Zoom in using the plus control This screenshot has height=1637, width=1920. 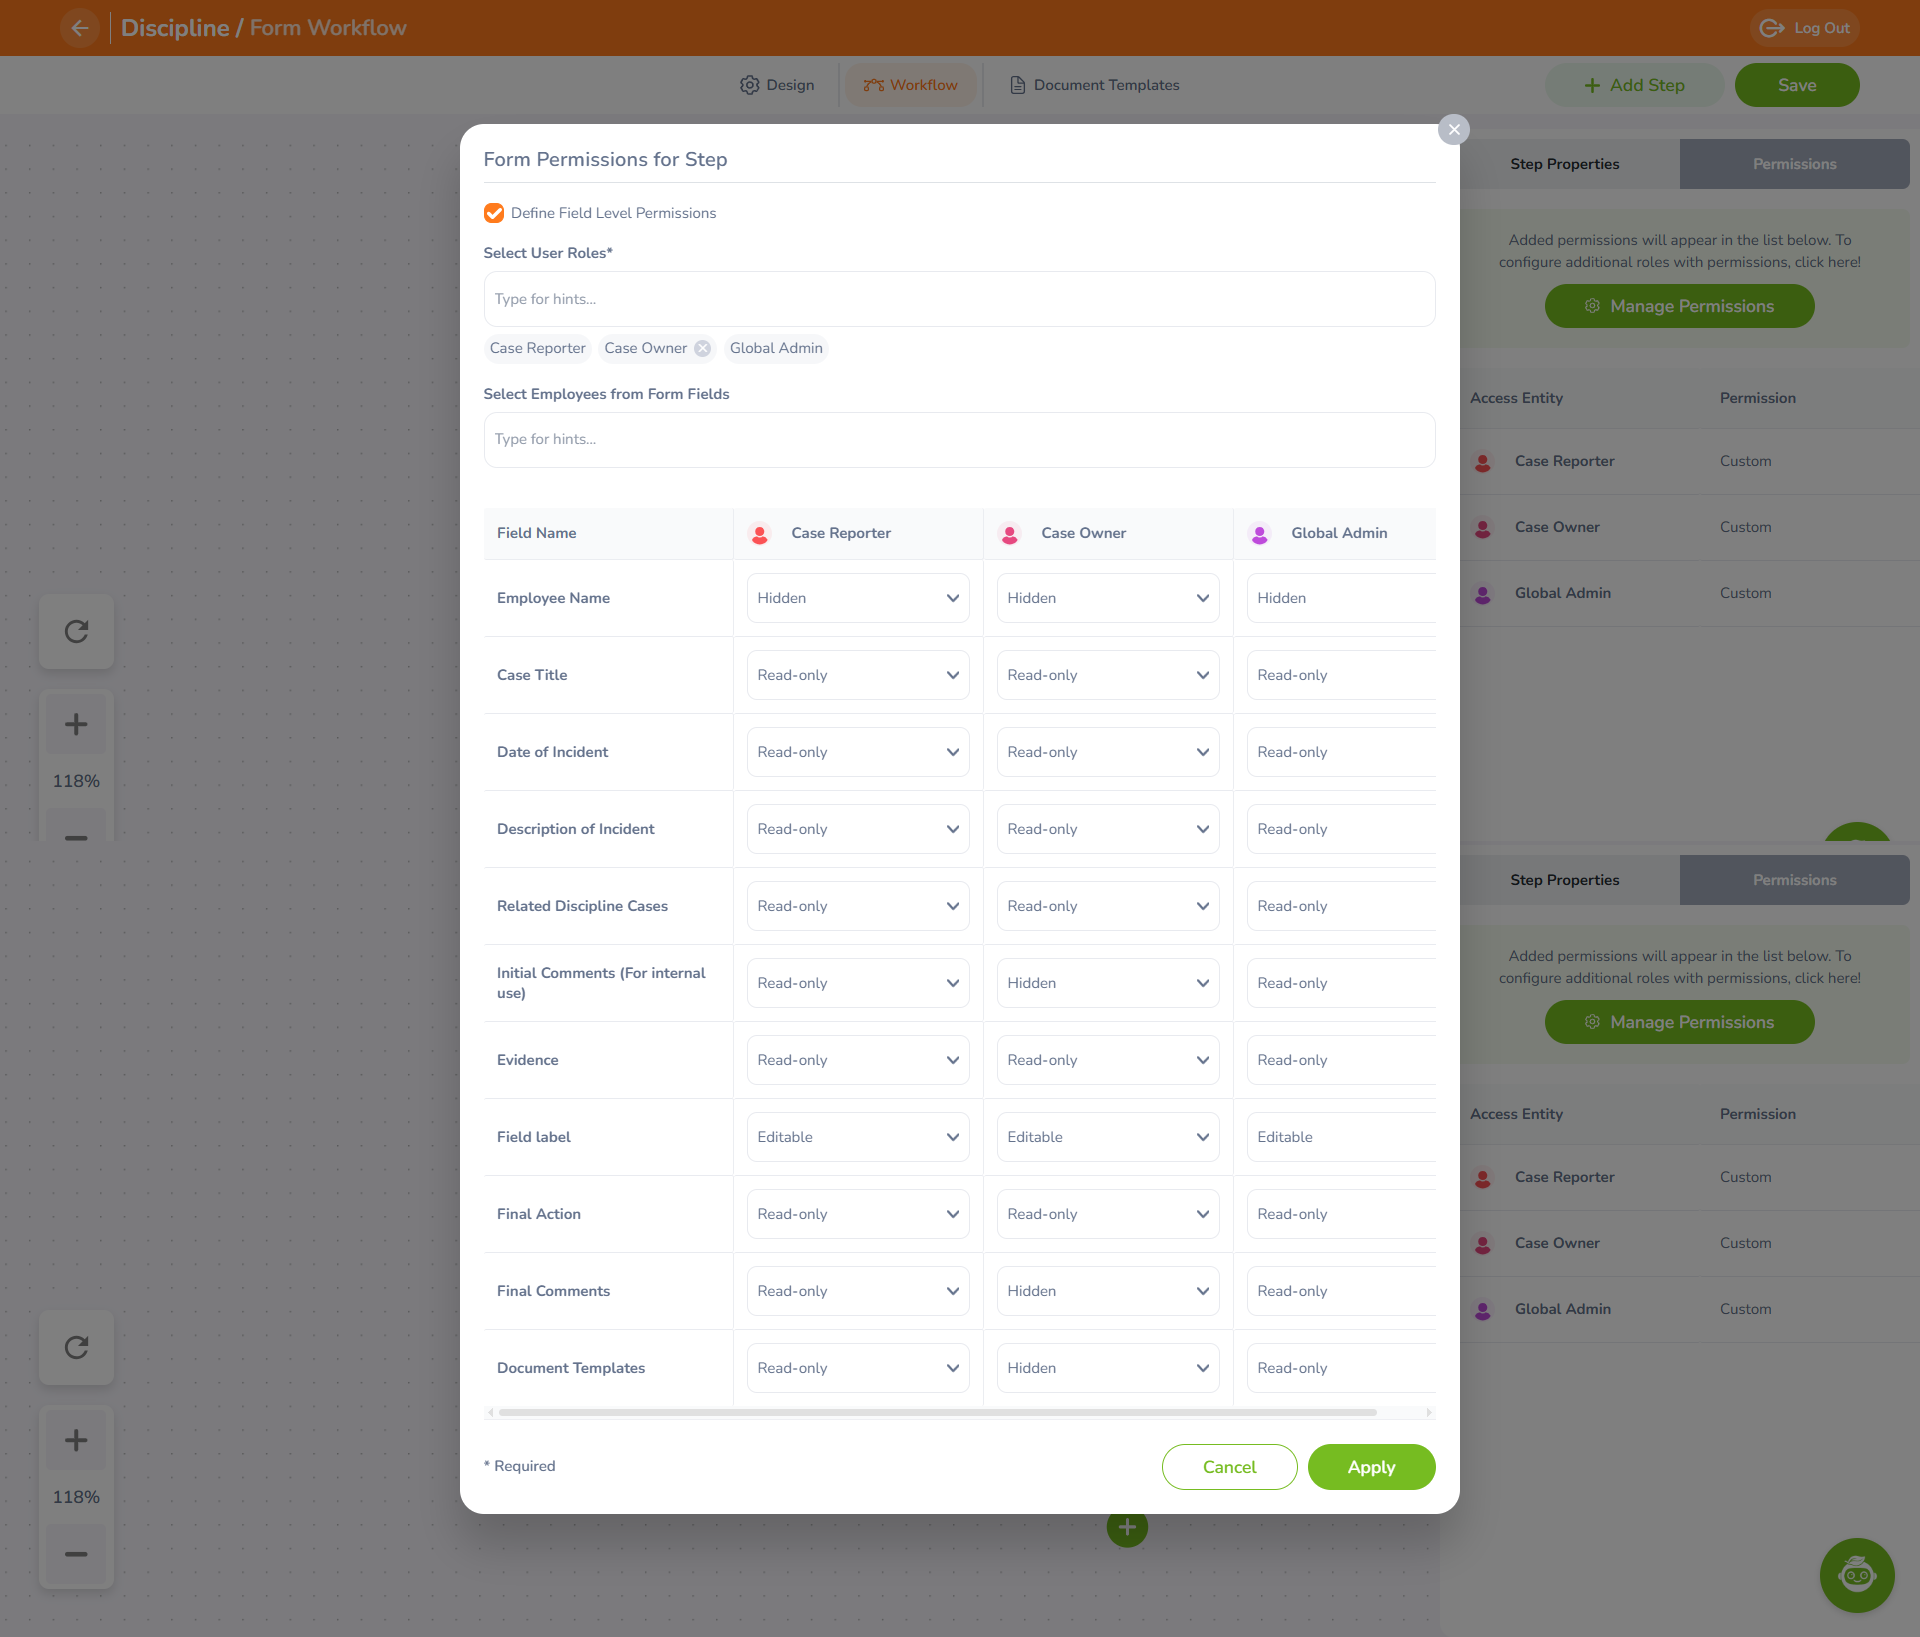tap(76, 724)
